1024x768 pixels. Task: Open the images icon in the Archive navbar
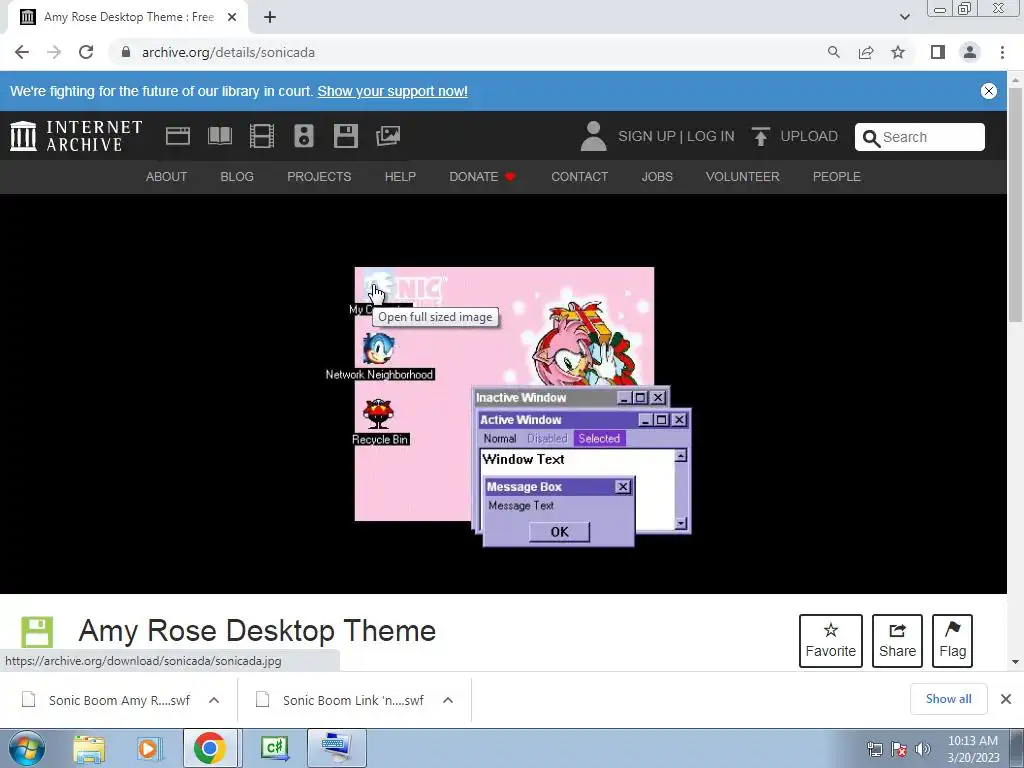click(x=388, y=136)
